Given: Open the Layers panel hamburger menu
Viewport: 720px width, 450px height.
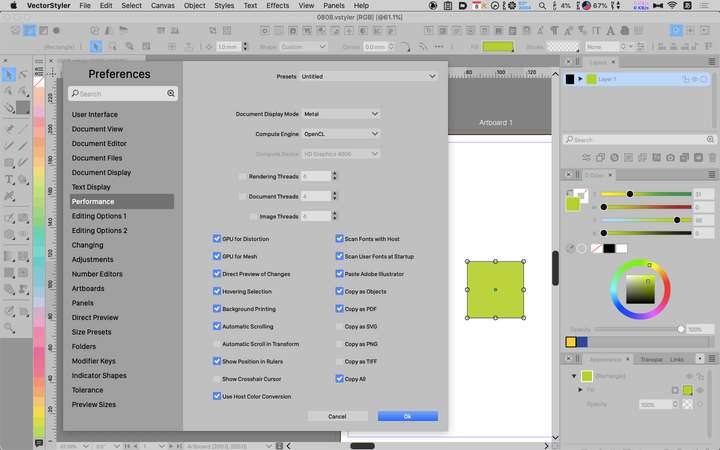Looking at the screenshot, I should pyautogui.click(x=712, y=61).
